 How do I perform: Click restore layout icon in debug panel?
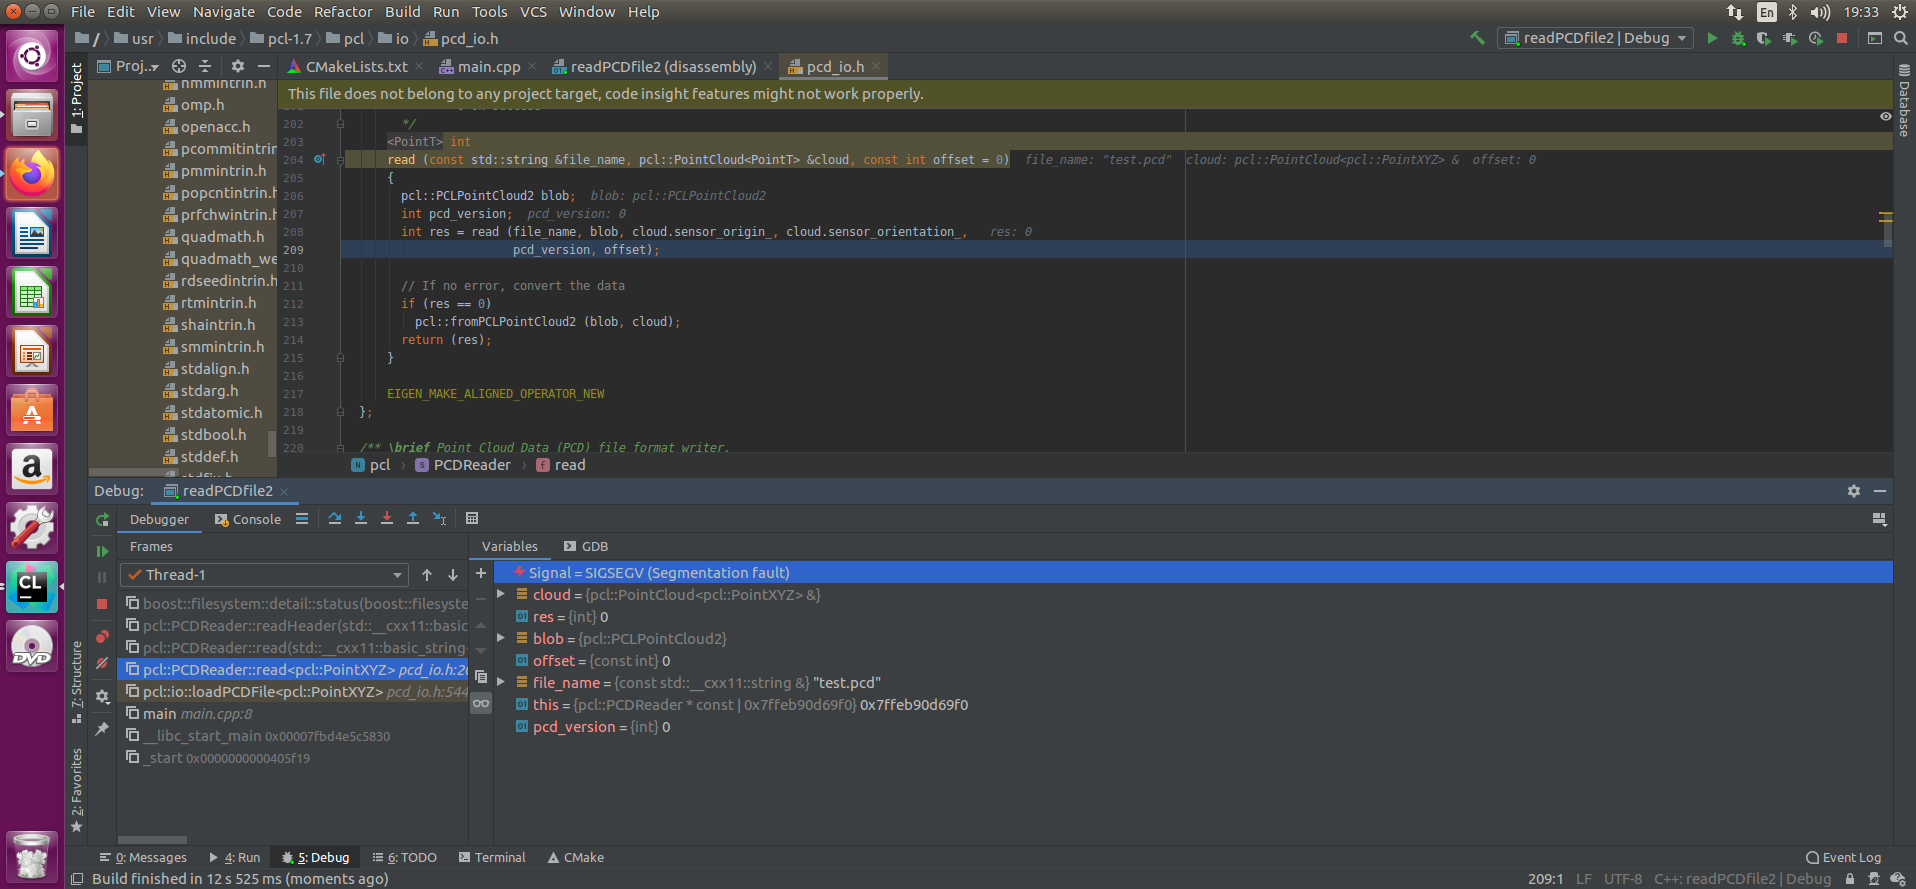1879,519
